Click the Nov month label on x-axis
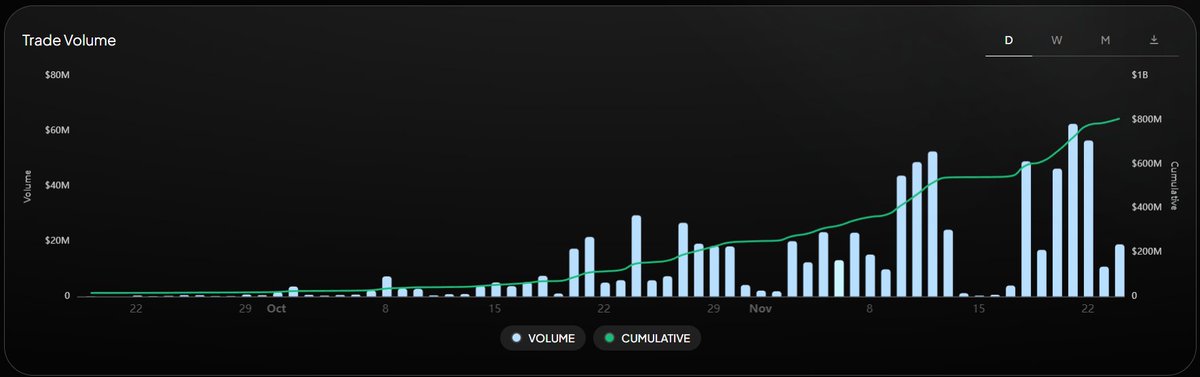This screenshot has width=1200, height=377. pos(761,310)
